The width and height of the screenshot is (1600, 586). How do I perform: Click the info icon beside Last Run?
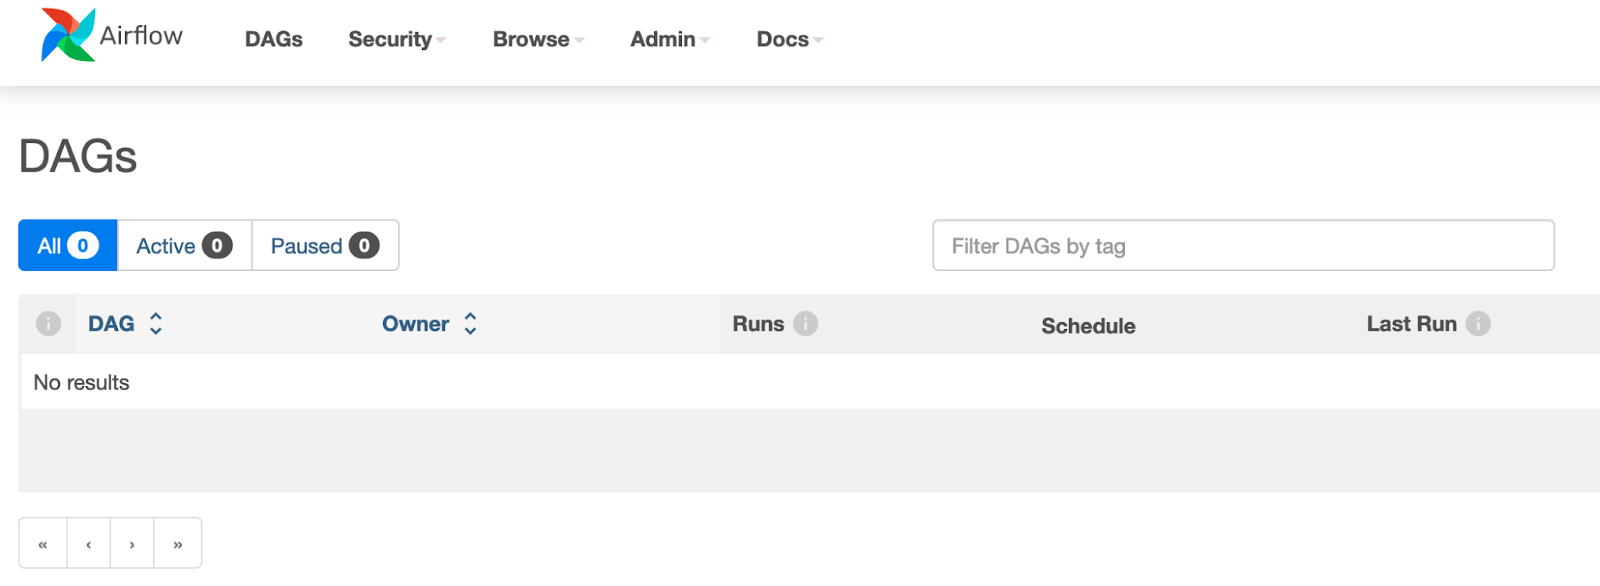1478,324
